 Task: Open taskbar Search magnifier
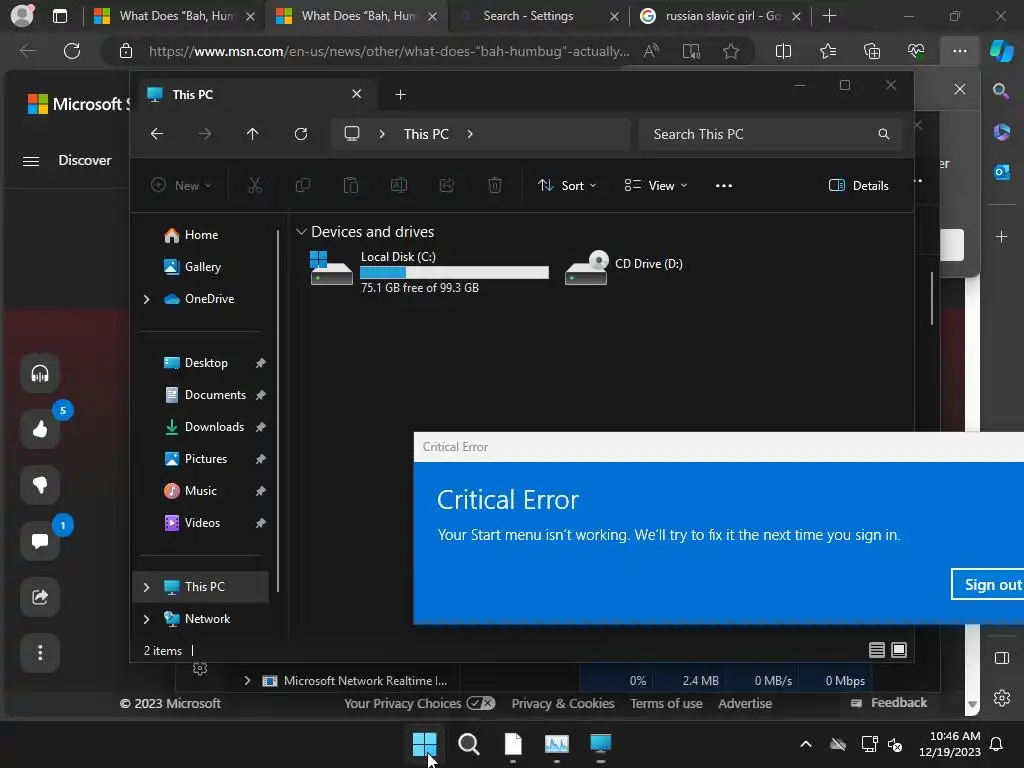click(x=469, y=744)
